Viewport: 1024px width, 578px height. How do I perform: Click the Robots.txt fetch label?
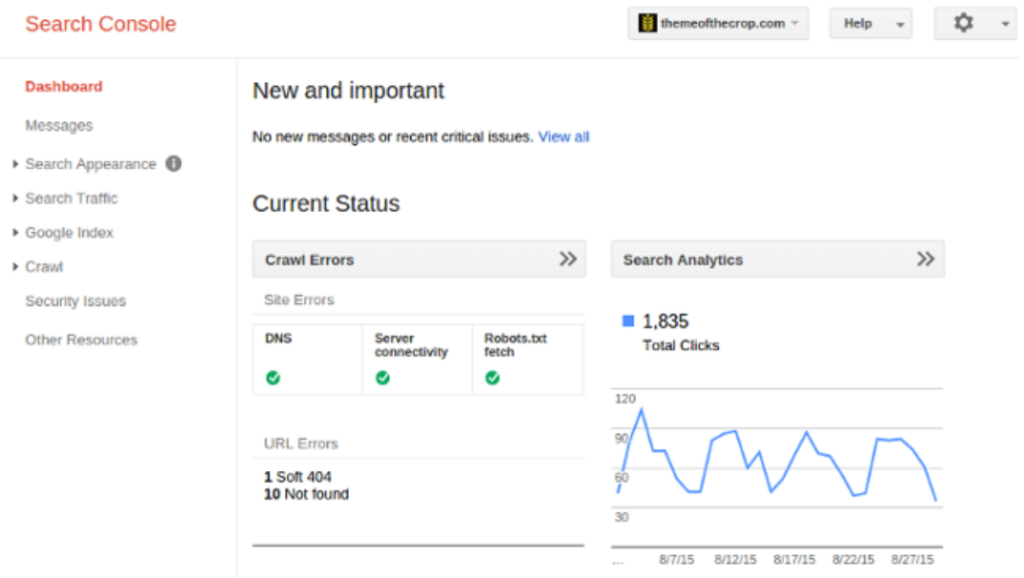(515, 345)
